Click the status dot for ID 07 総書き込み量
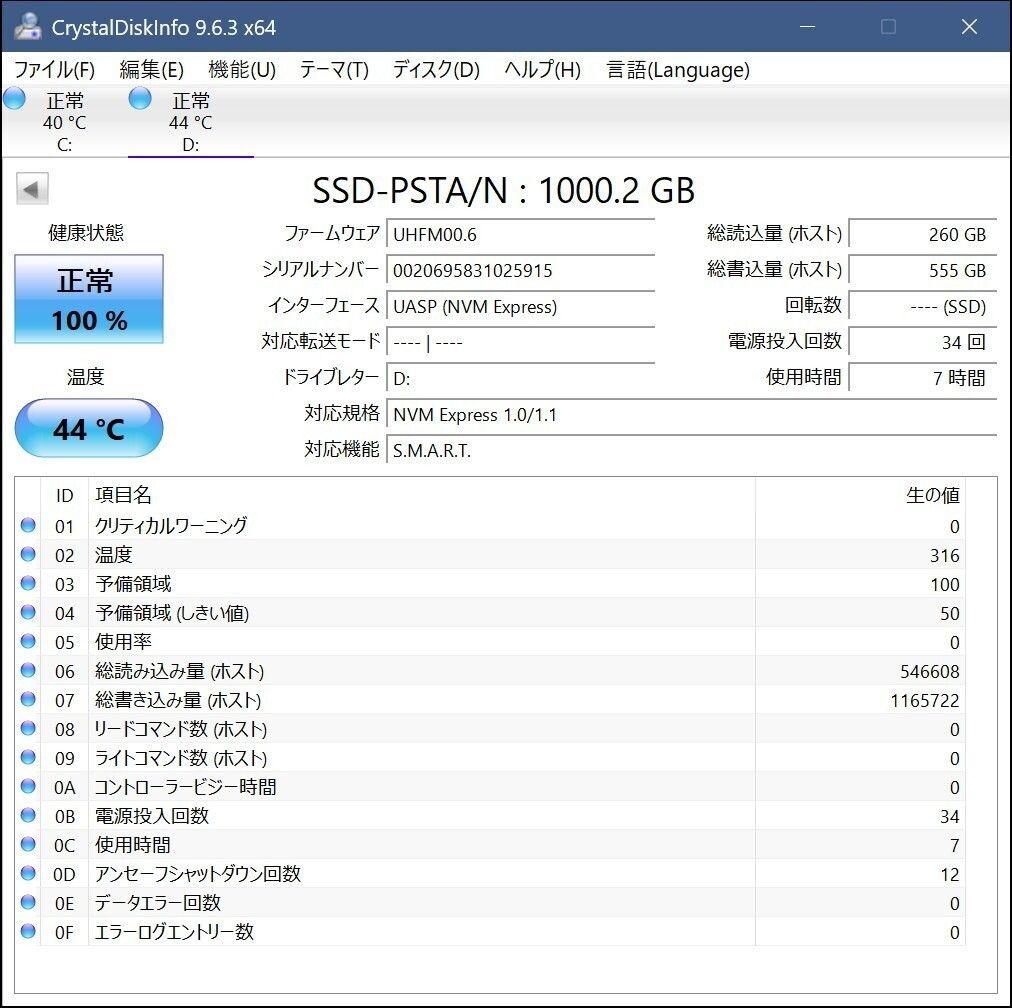 coord(28,700)
